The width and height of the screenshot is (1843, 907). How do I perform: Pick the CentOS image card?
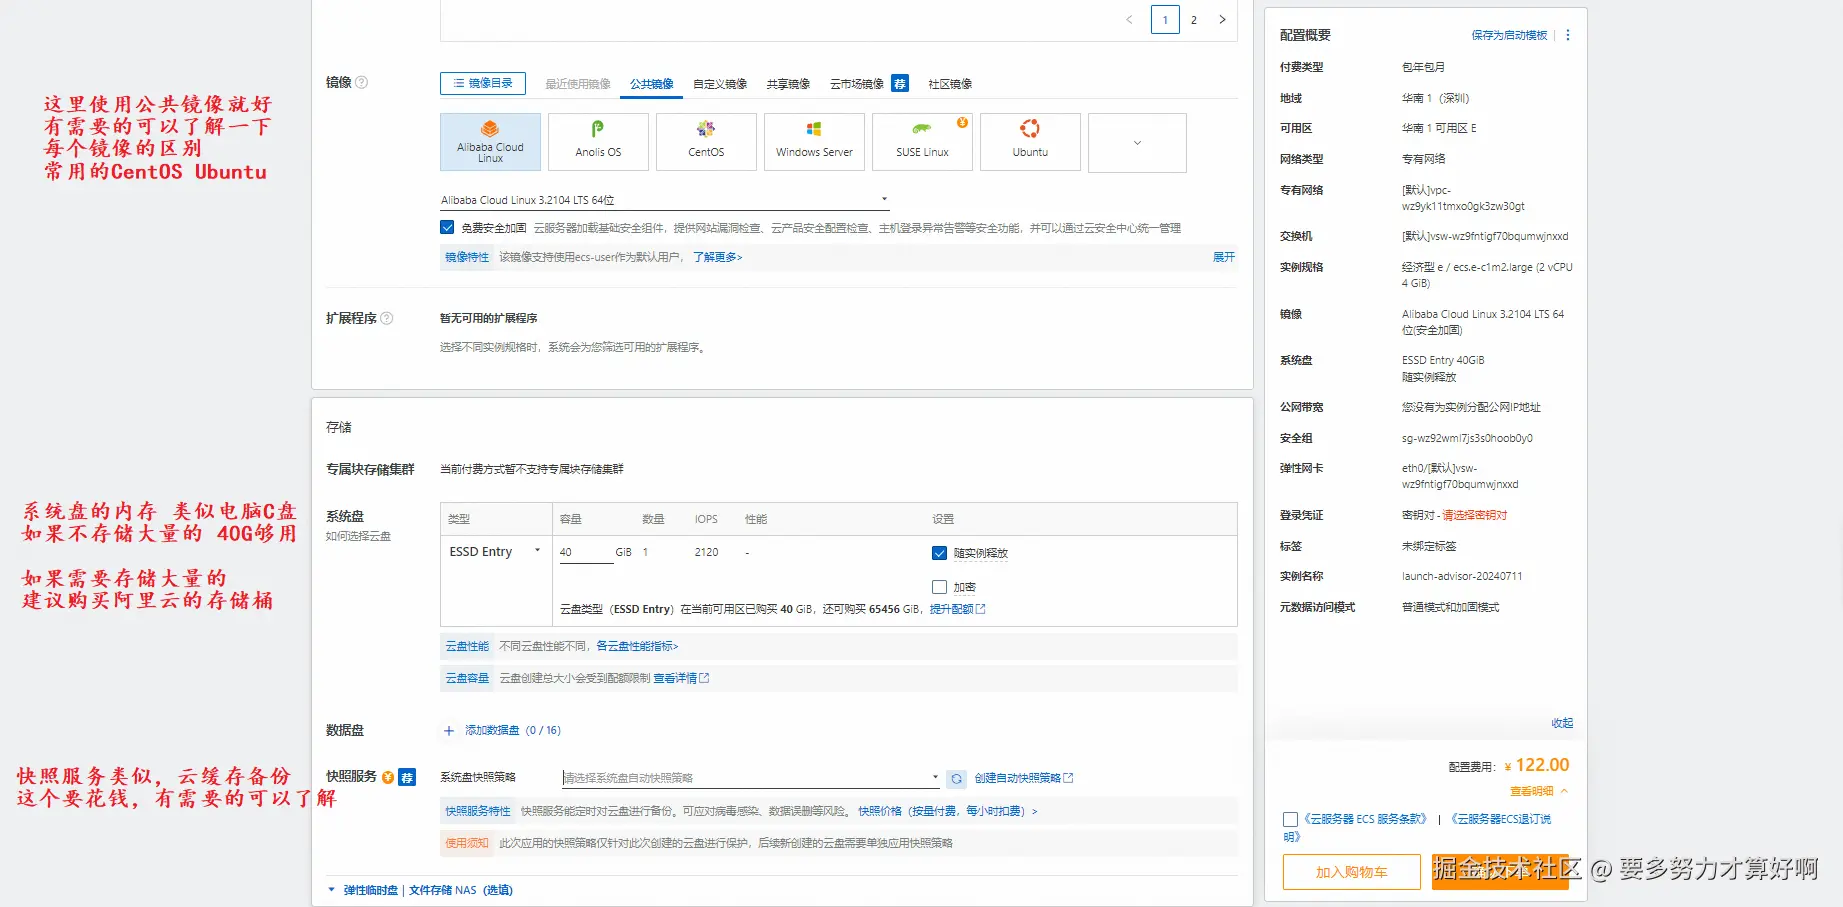pyautogui.click(x=706, y=142)
